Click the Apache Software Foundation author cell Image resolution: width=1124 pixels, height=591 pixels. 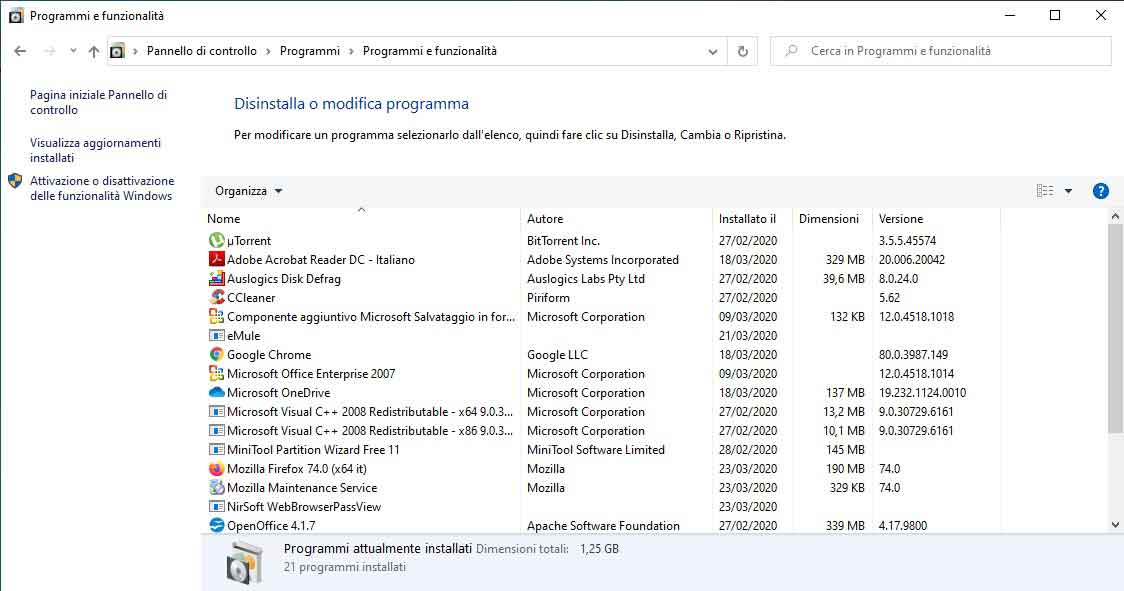[603, 525]
